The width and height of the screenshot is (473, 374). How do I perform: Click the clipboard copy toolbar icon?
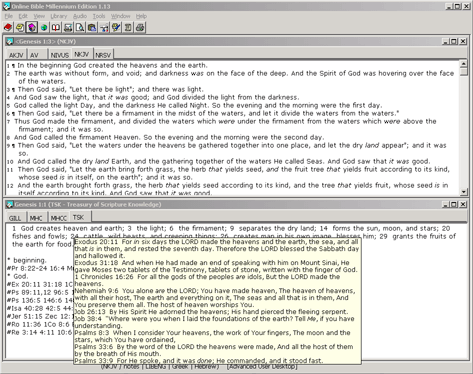pyautogui.click(x=92, y=27)
